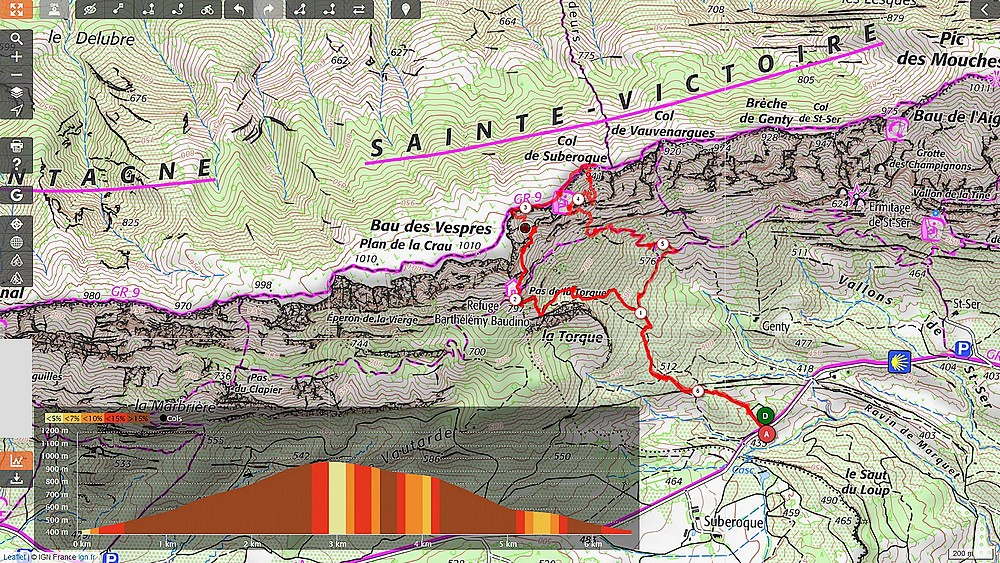
Task: Toggle the elevation profile chart button
Action: [16, 460]
